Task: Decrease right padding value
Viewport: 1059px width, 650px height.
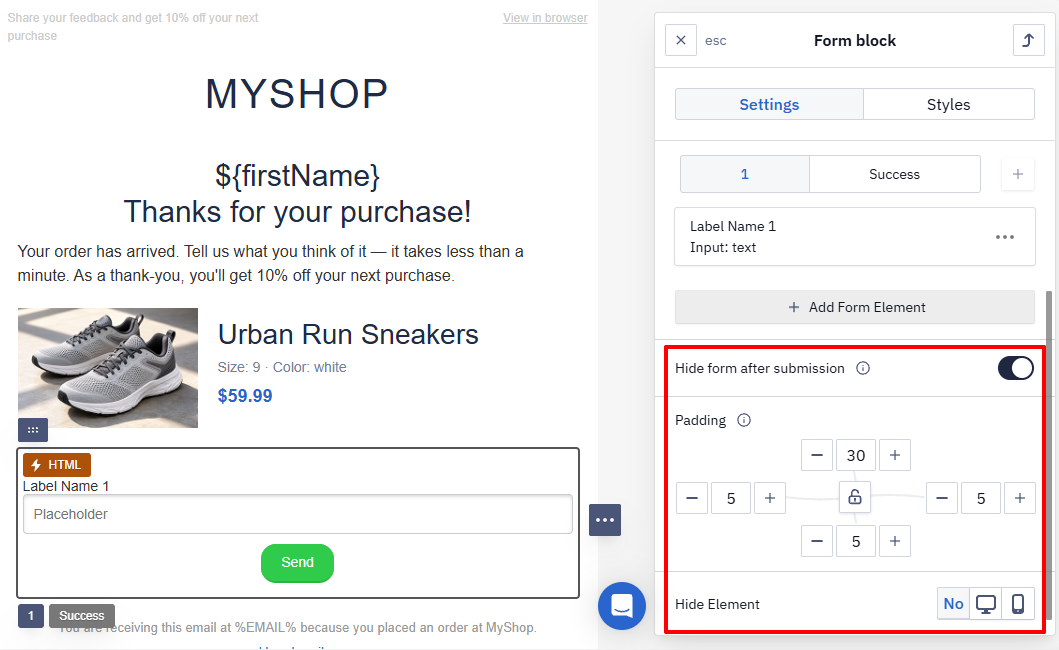Action: click(x=941, y=499)
